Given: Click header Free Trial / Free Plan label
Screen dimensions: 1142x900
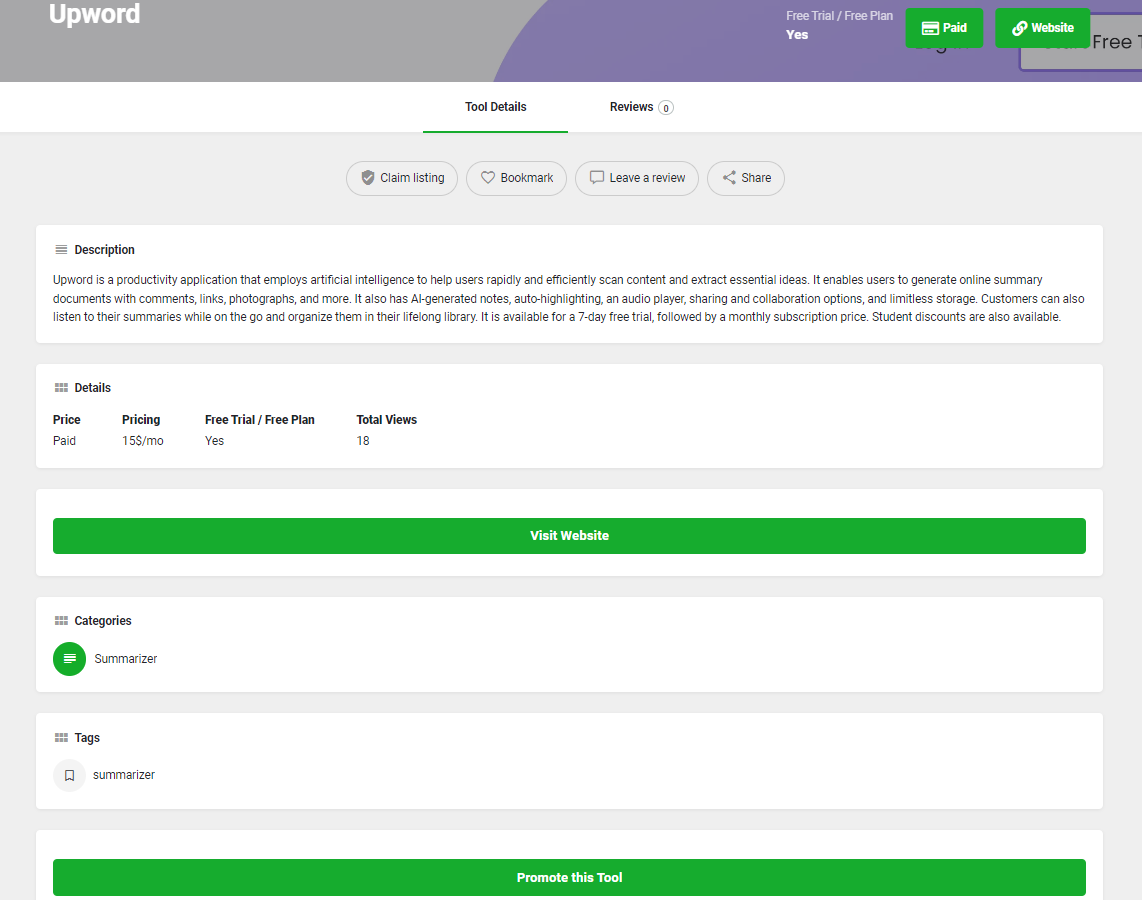Looking at the screenshot, I should point(839,16).
